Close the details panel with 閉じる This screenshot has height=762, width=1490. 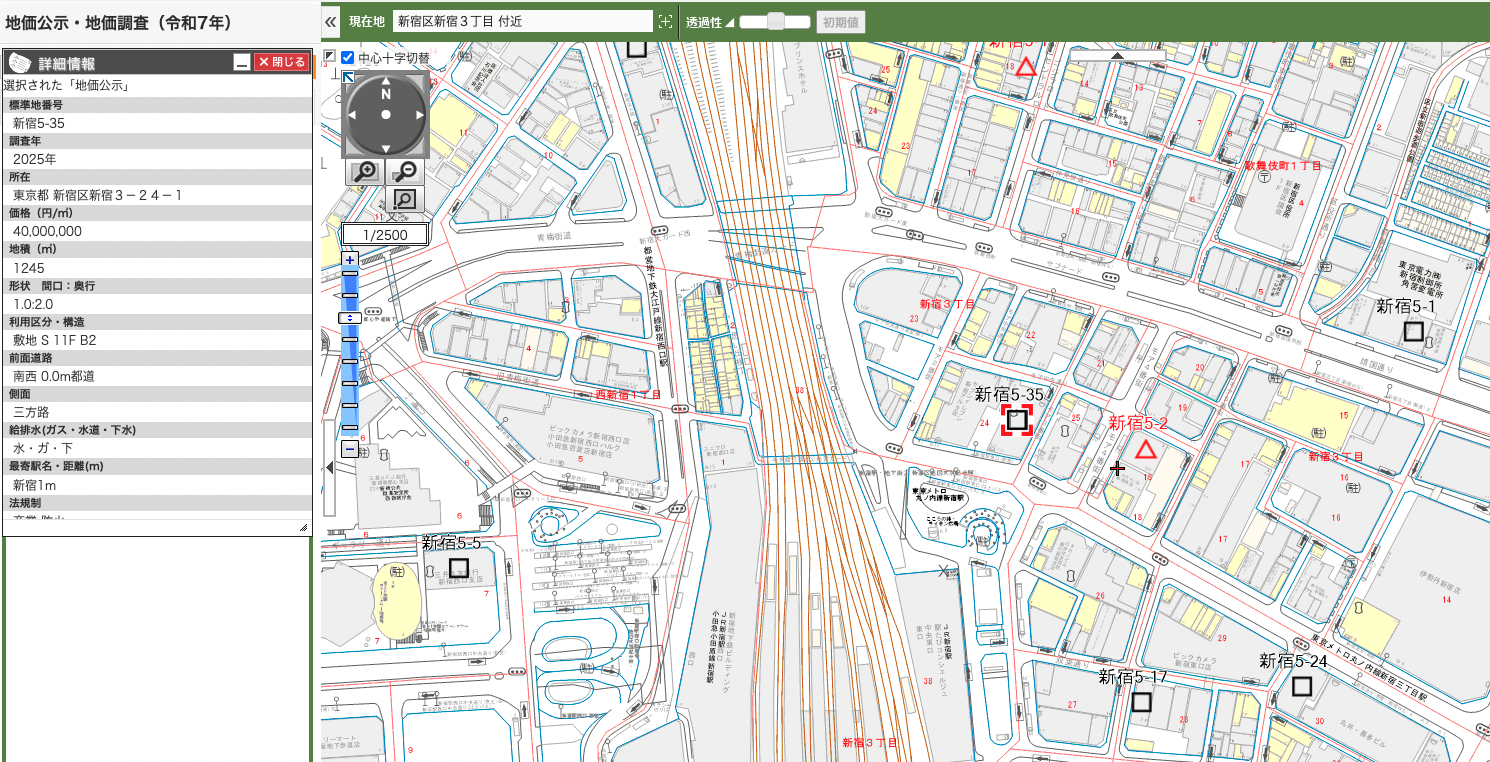pyautogui.click(x=281, y=62)
